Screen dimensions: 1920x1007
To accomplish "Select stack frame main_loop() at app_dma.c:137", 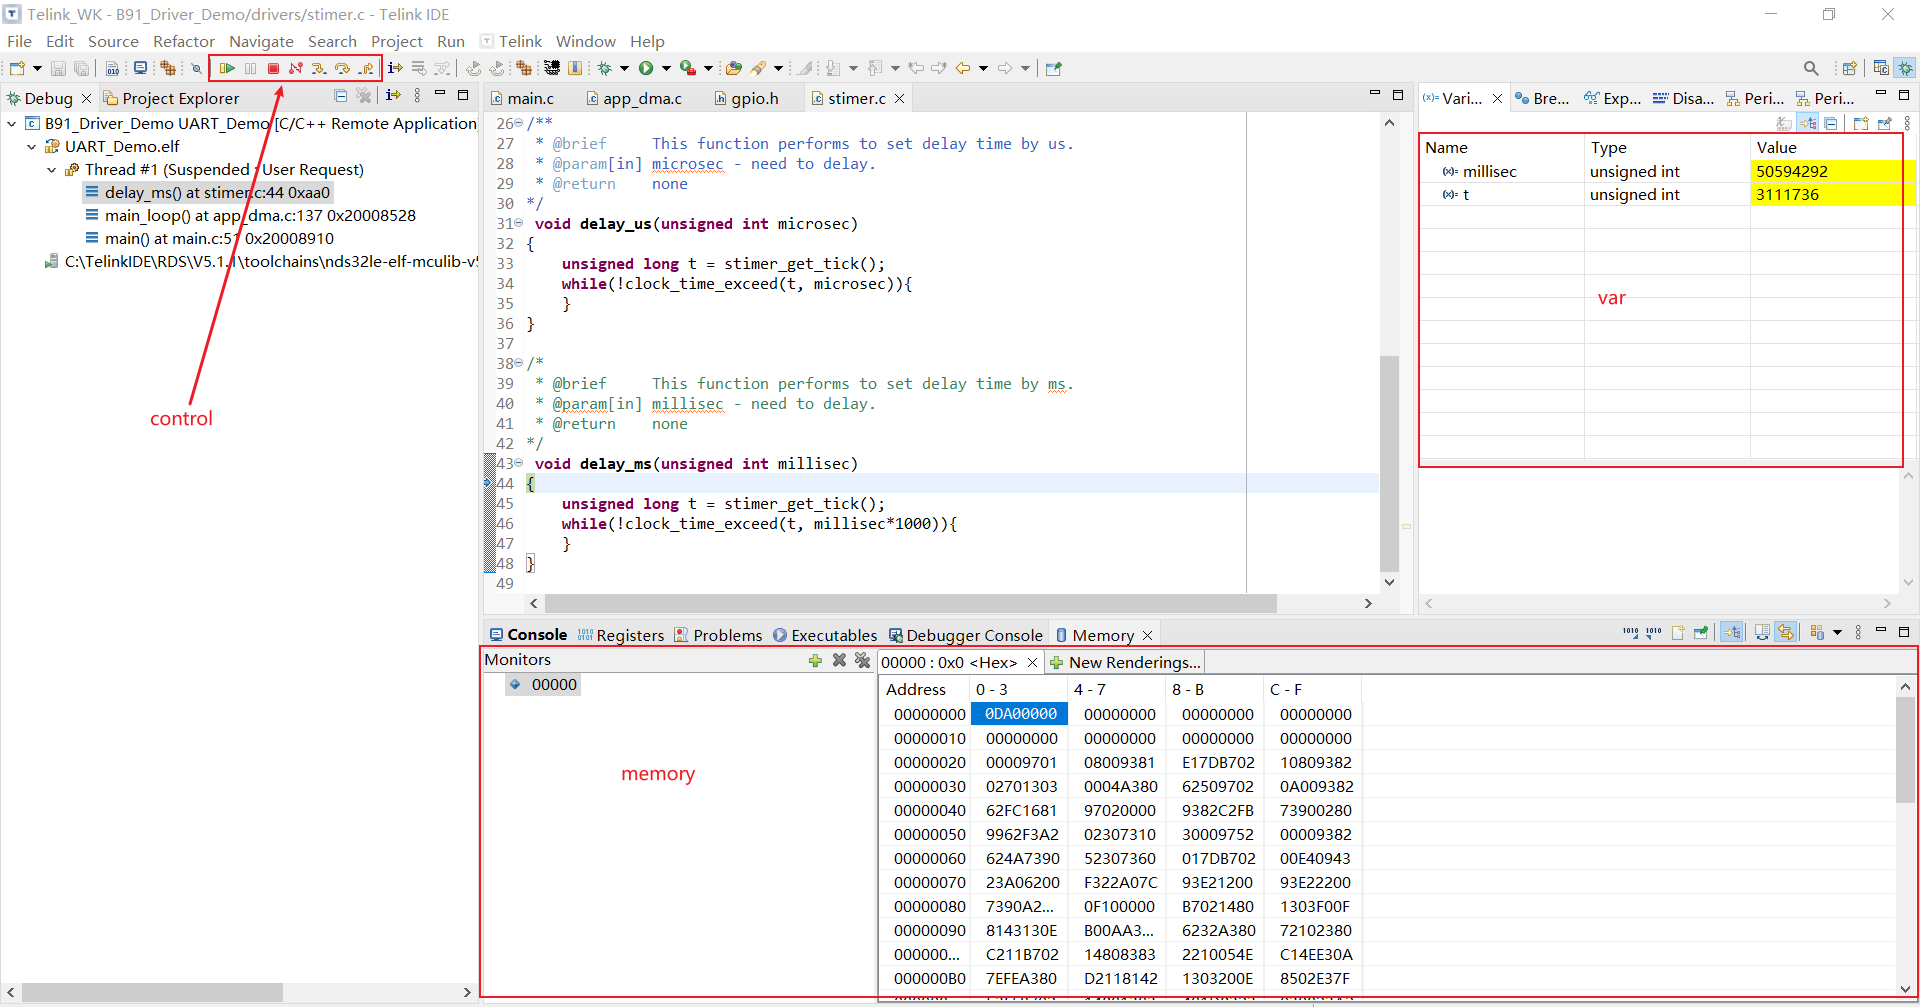I will (250, 215).
